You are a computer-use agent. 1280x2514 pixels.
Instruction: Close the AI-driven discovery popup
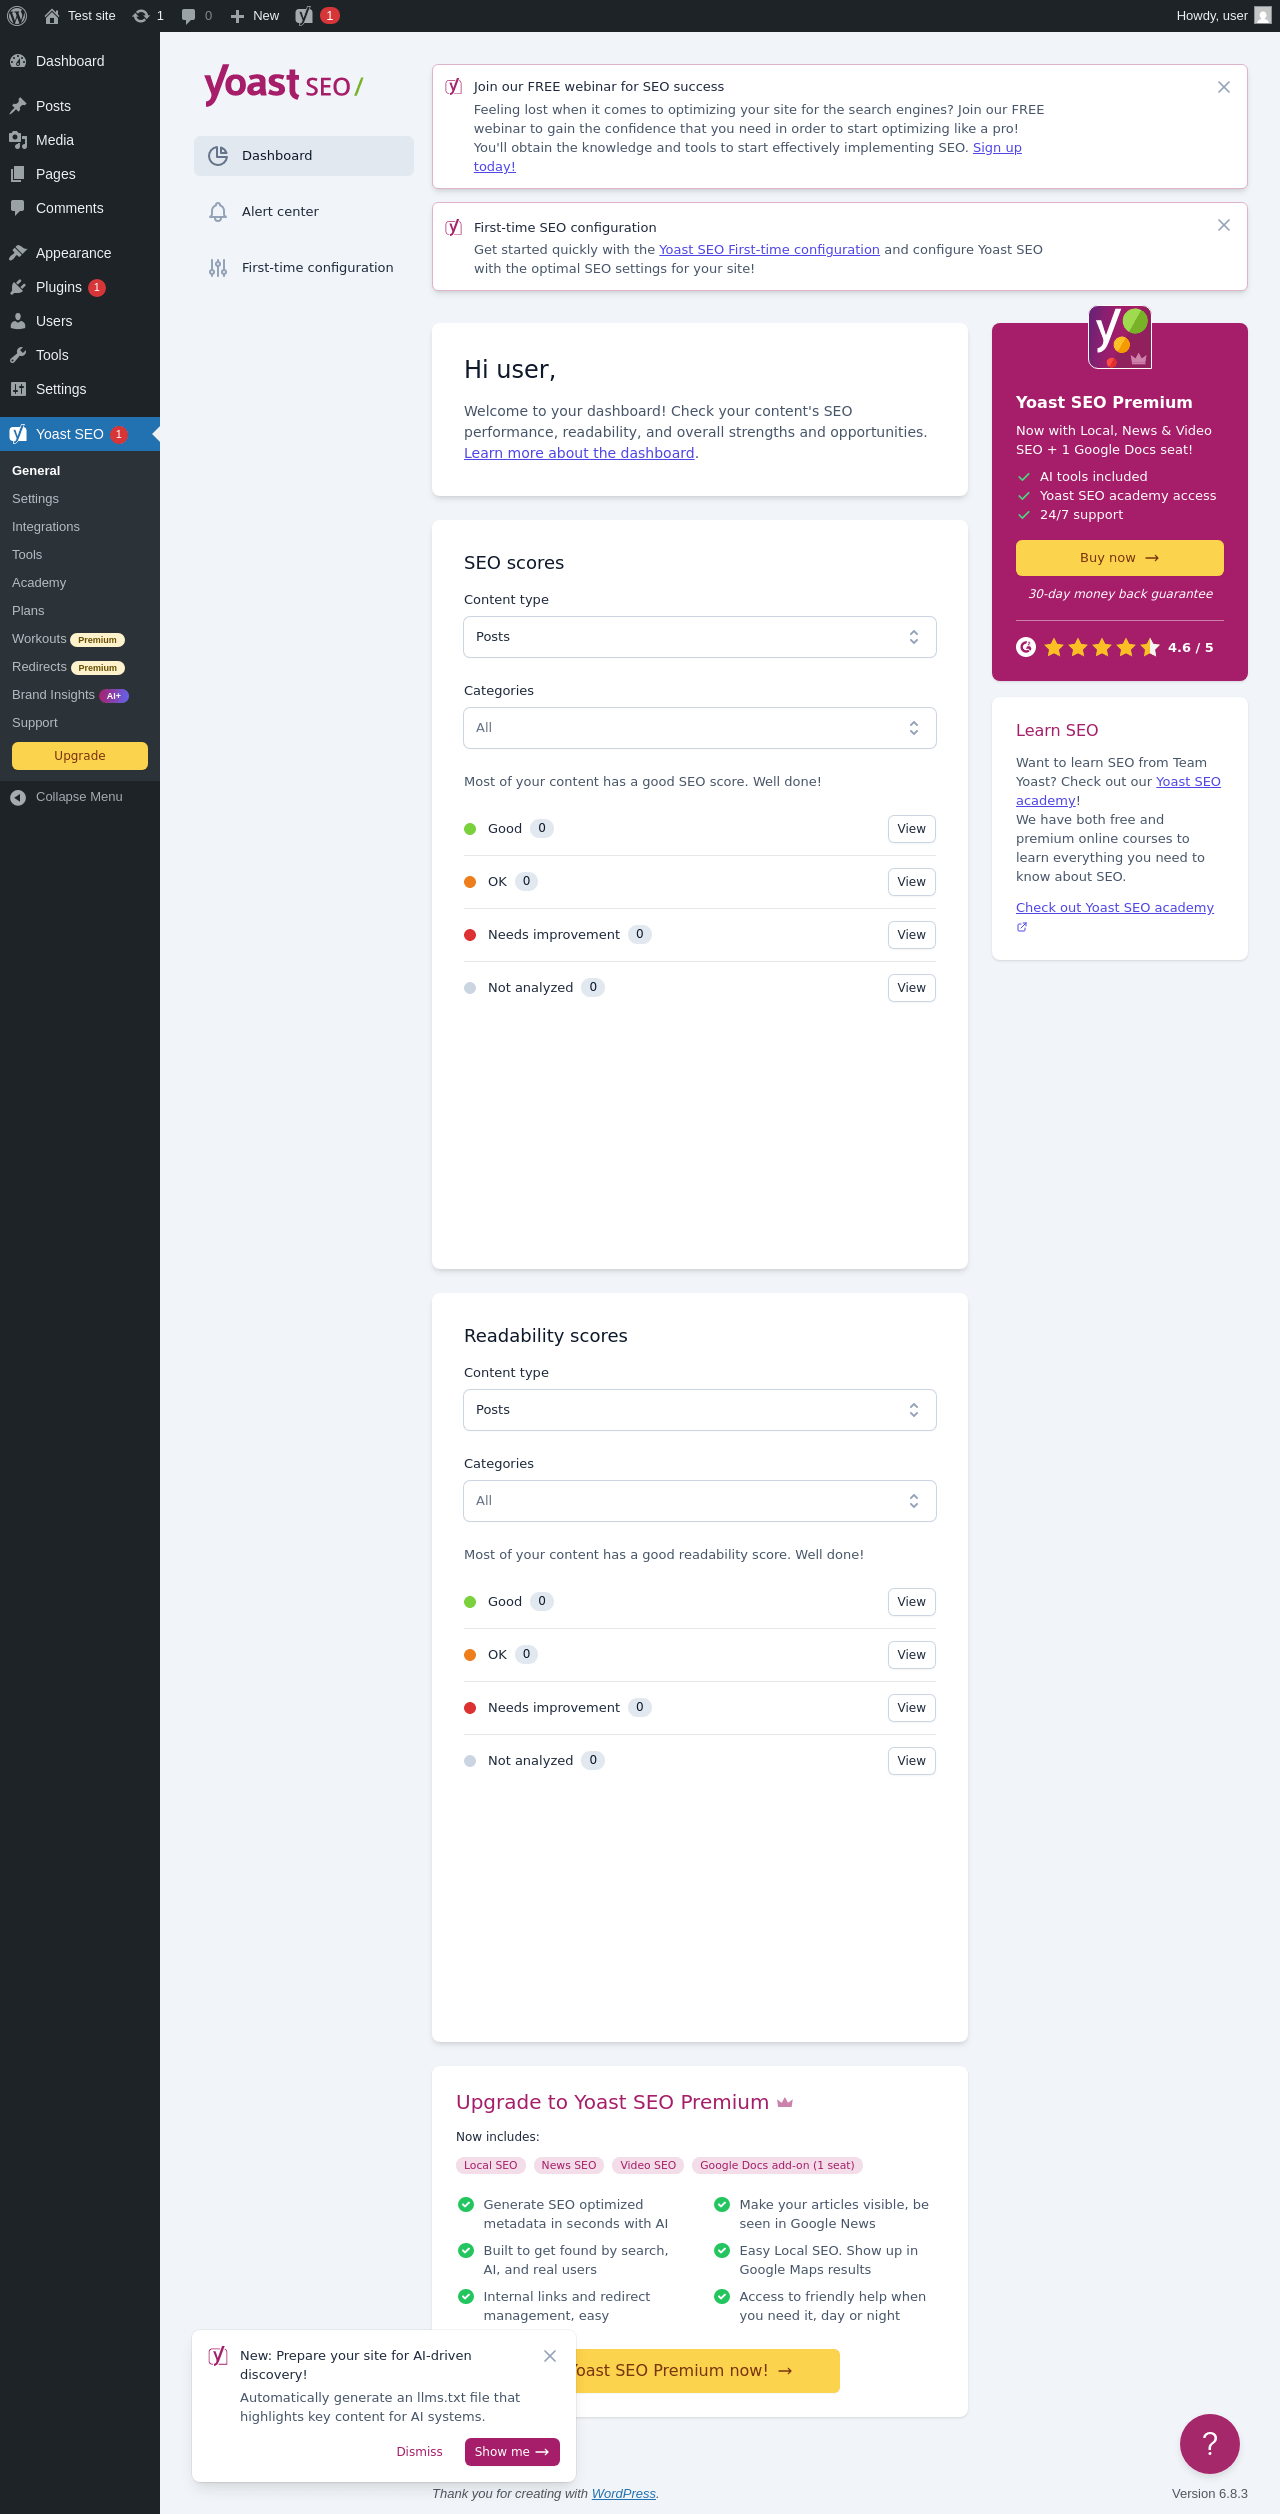(550, 2356)
